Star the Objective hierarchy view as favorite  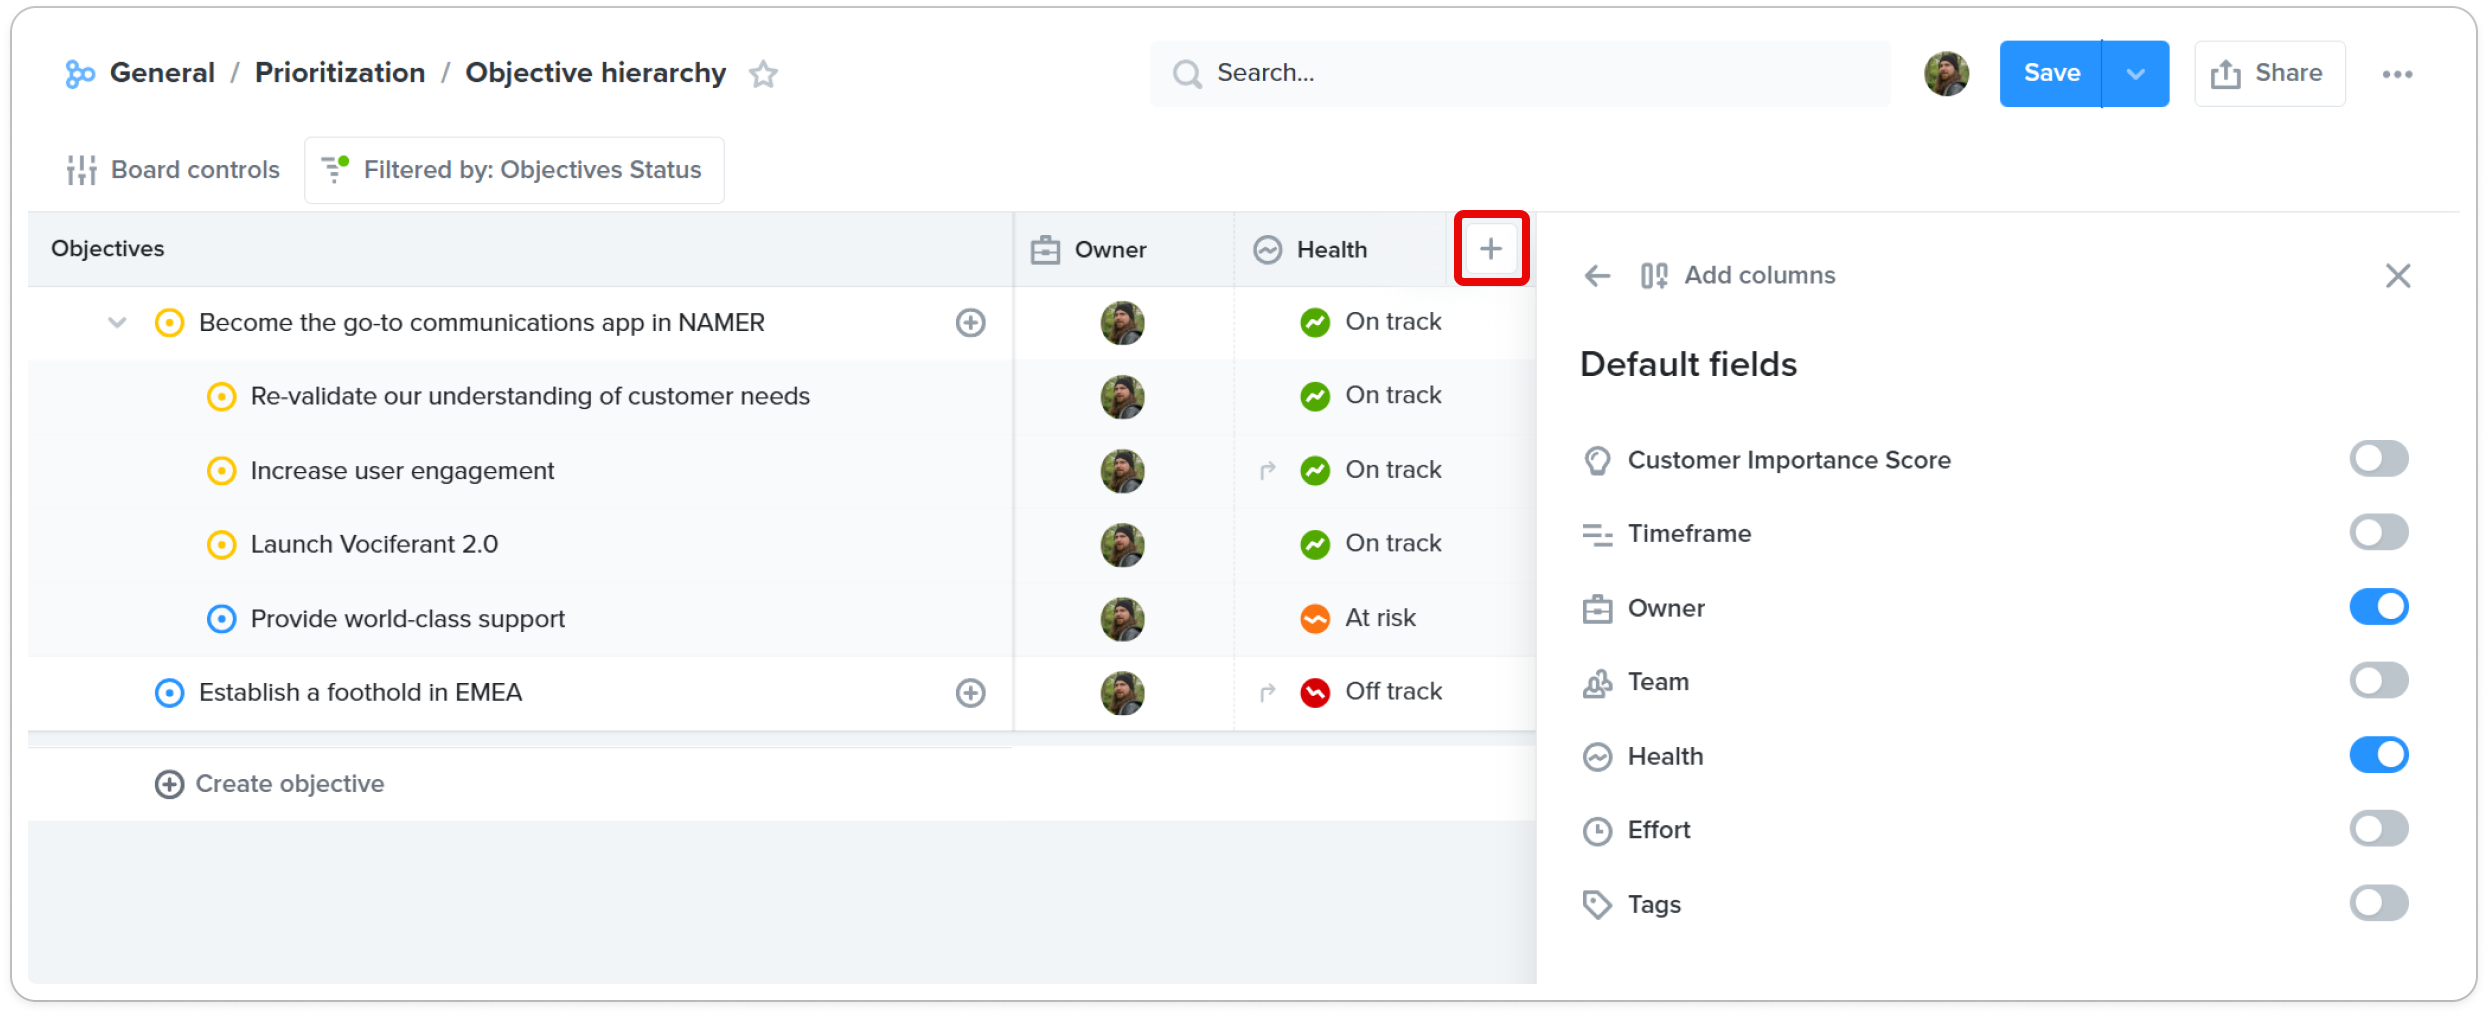click(763, 74)
